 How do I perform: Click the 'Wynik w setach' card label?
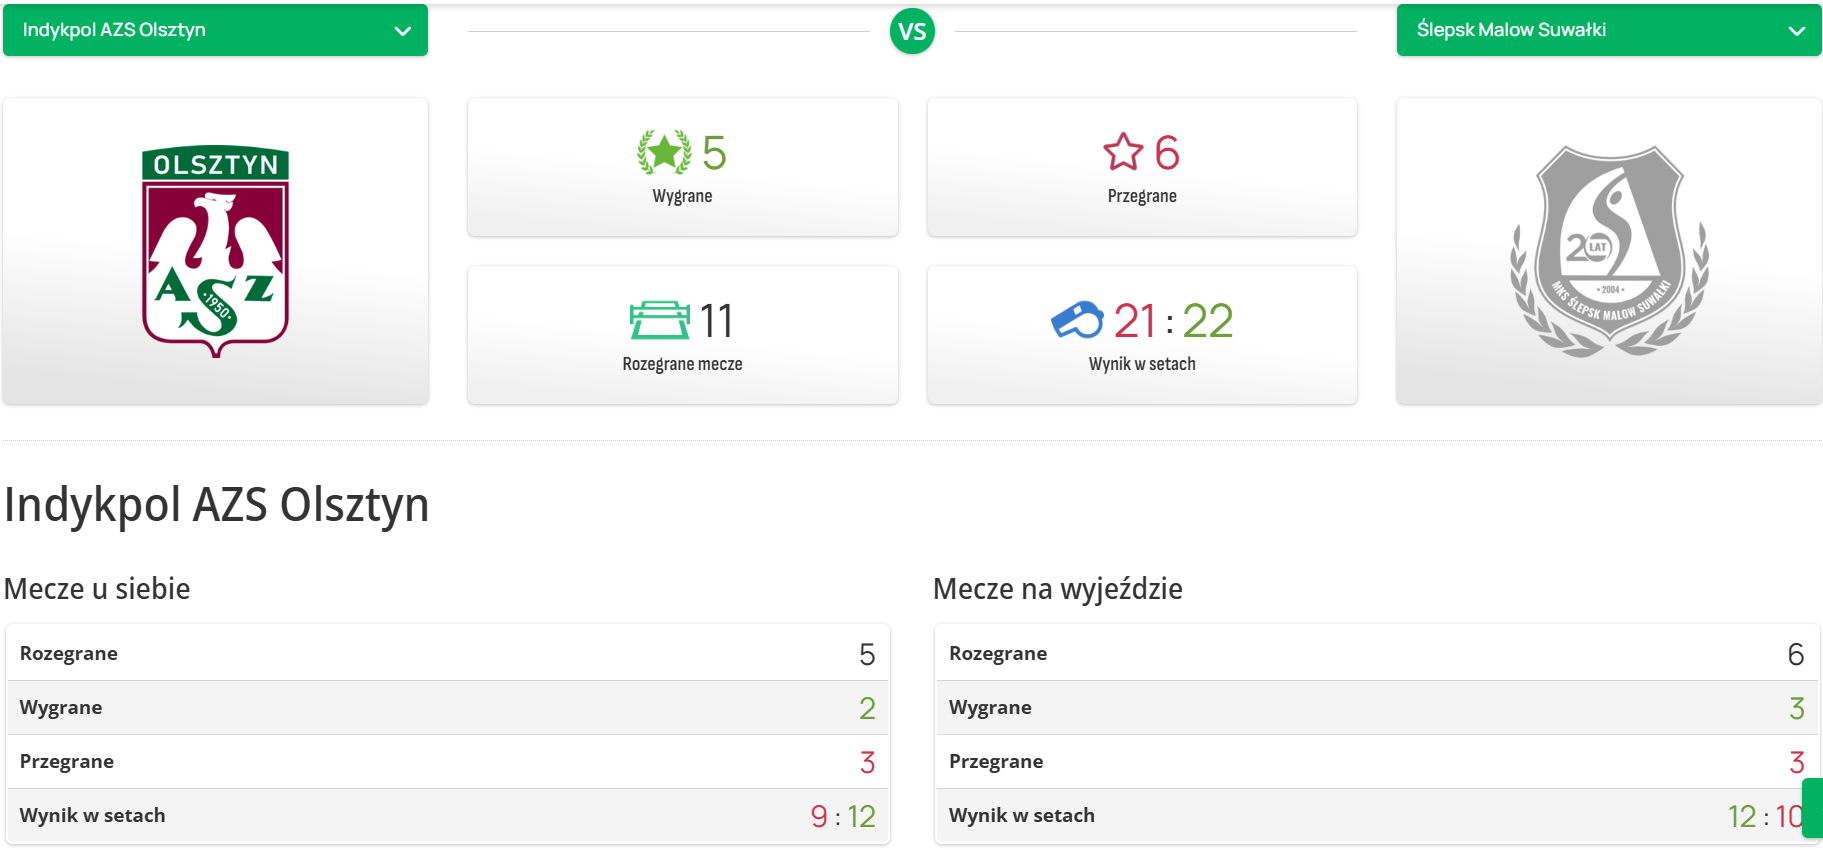1142,364
